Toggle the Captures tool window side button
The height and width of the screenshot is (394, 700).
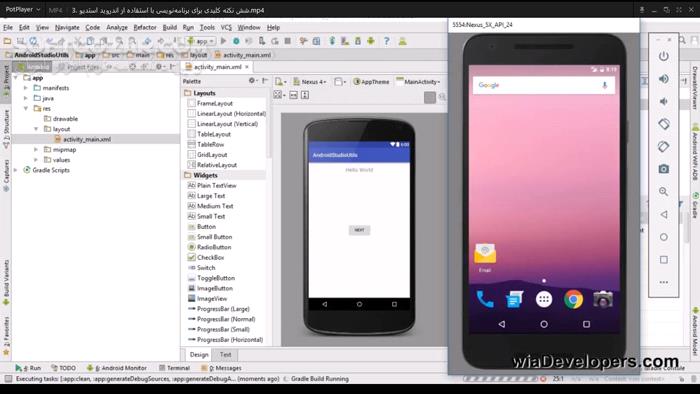[6, 175]
